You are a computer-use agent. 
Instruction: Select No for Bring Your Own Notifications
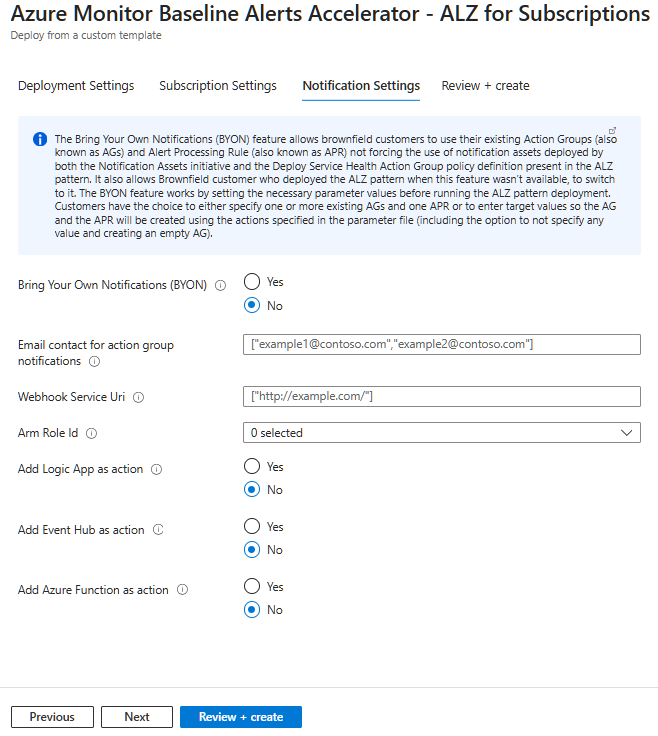(x=252, y=305)
